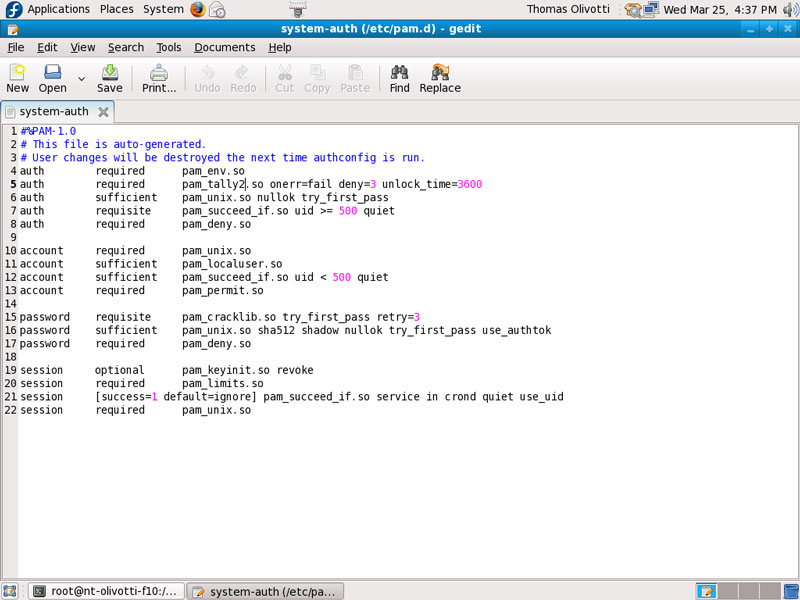This screenshot has height=600, width=800.
Task: Open the Search menu
Action: pyautogui.click(x=126, y=47)
